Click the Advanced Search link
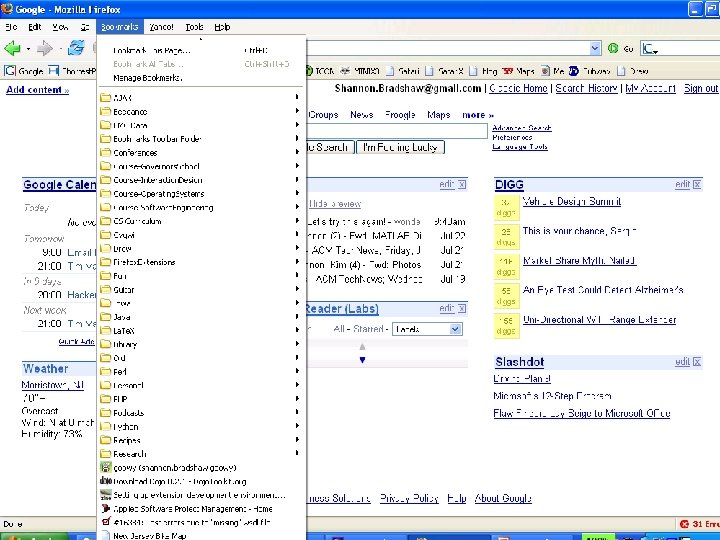 522,128
